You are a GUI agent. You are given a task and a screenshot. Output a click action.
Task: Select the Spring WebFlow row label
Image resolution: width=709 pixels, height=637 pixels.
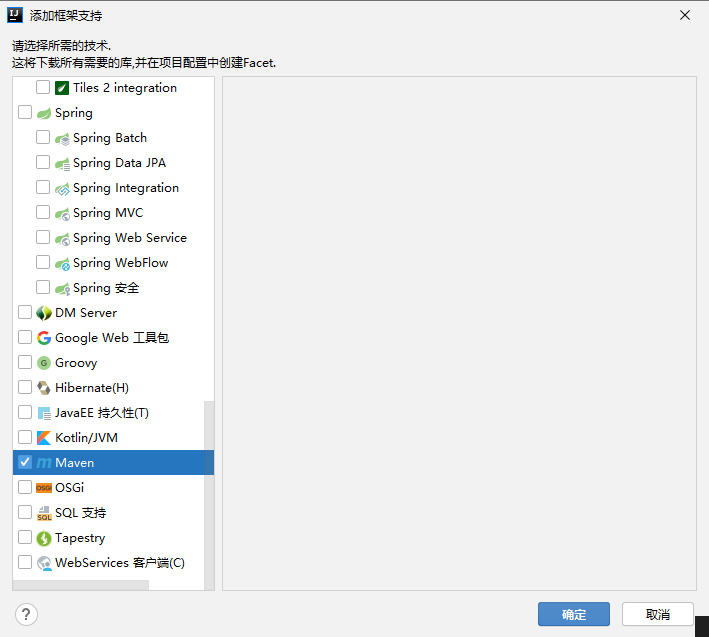[x=121, y=263]
